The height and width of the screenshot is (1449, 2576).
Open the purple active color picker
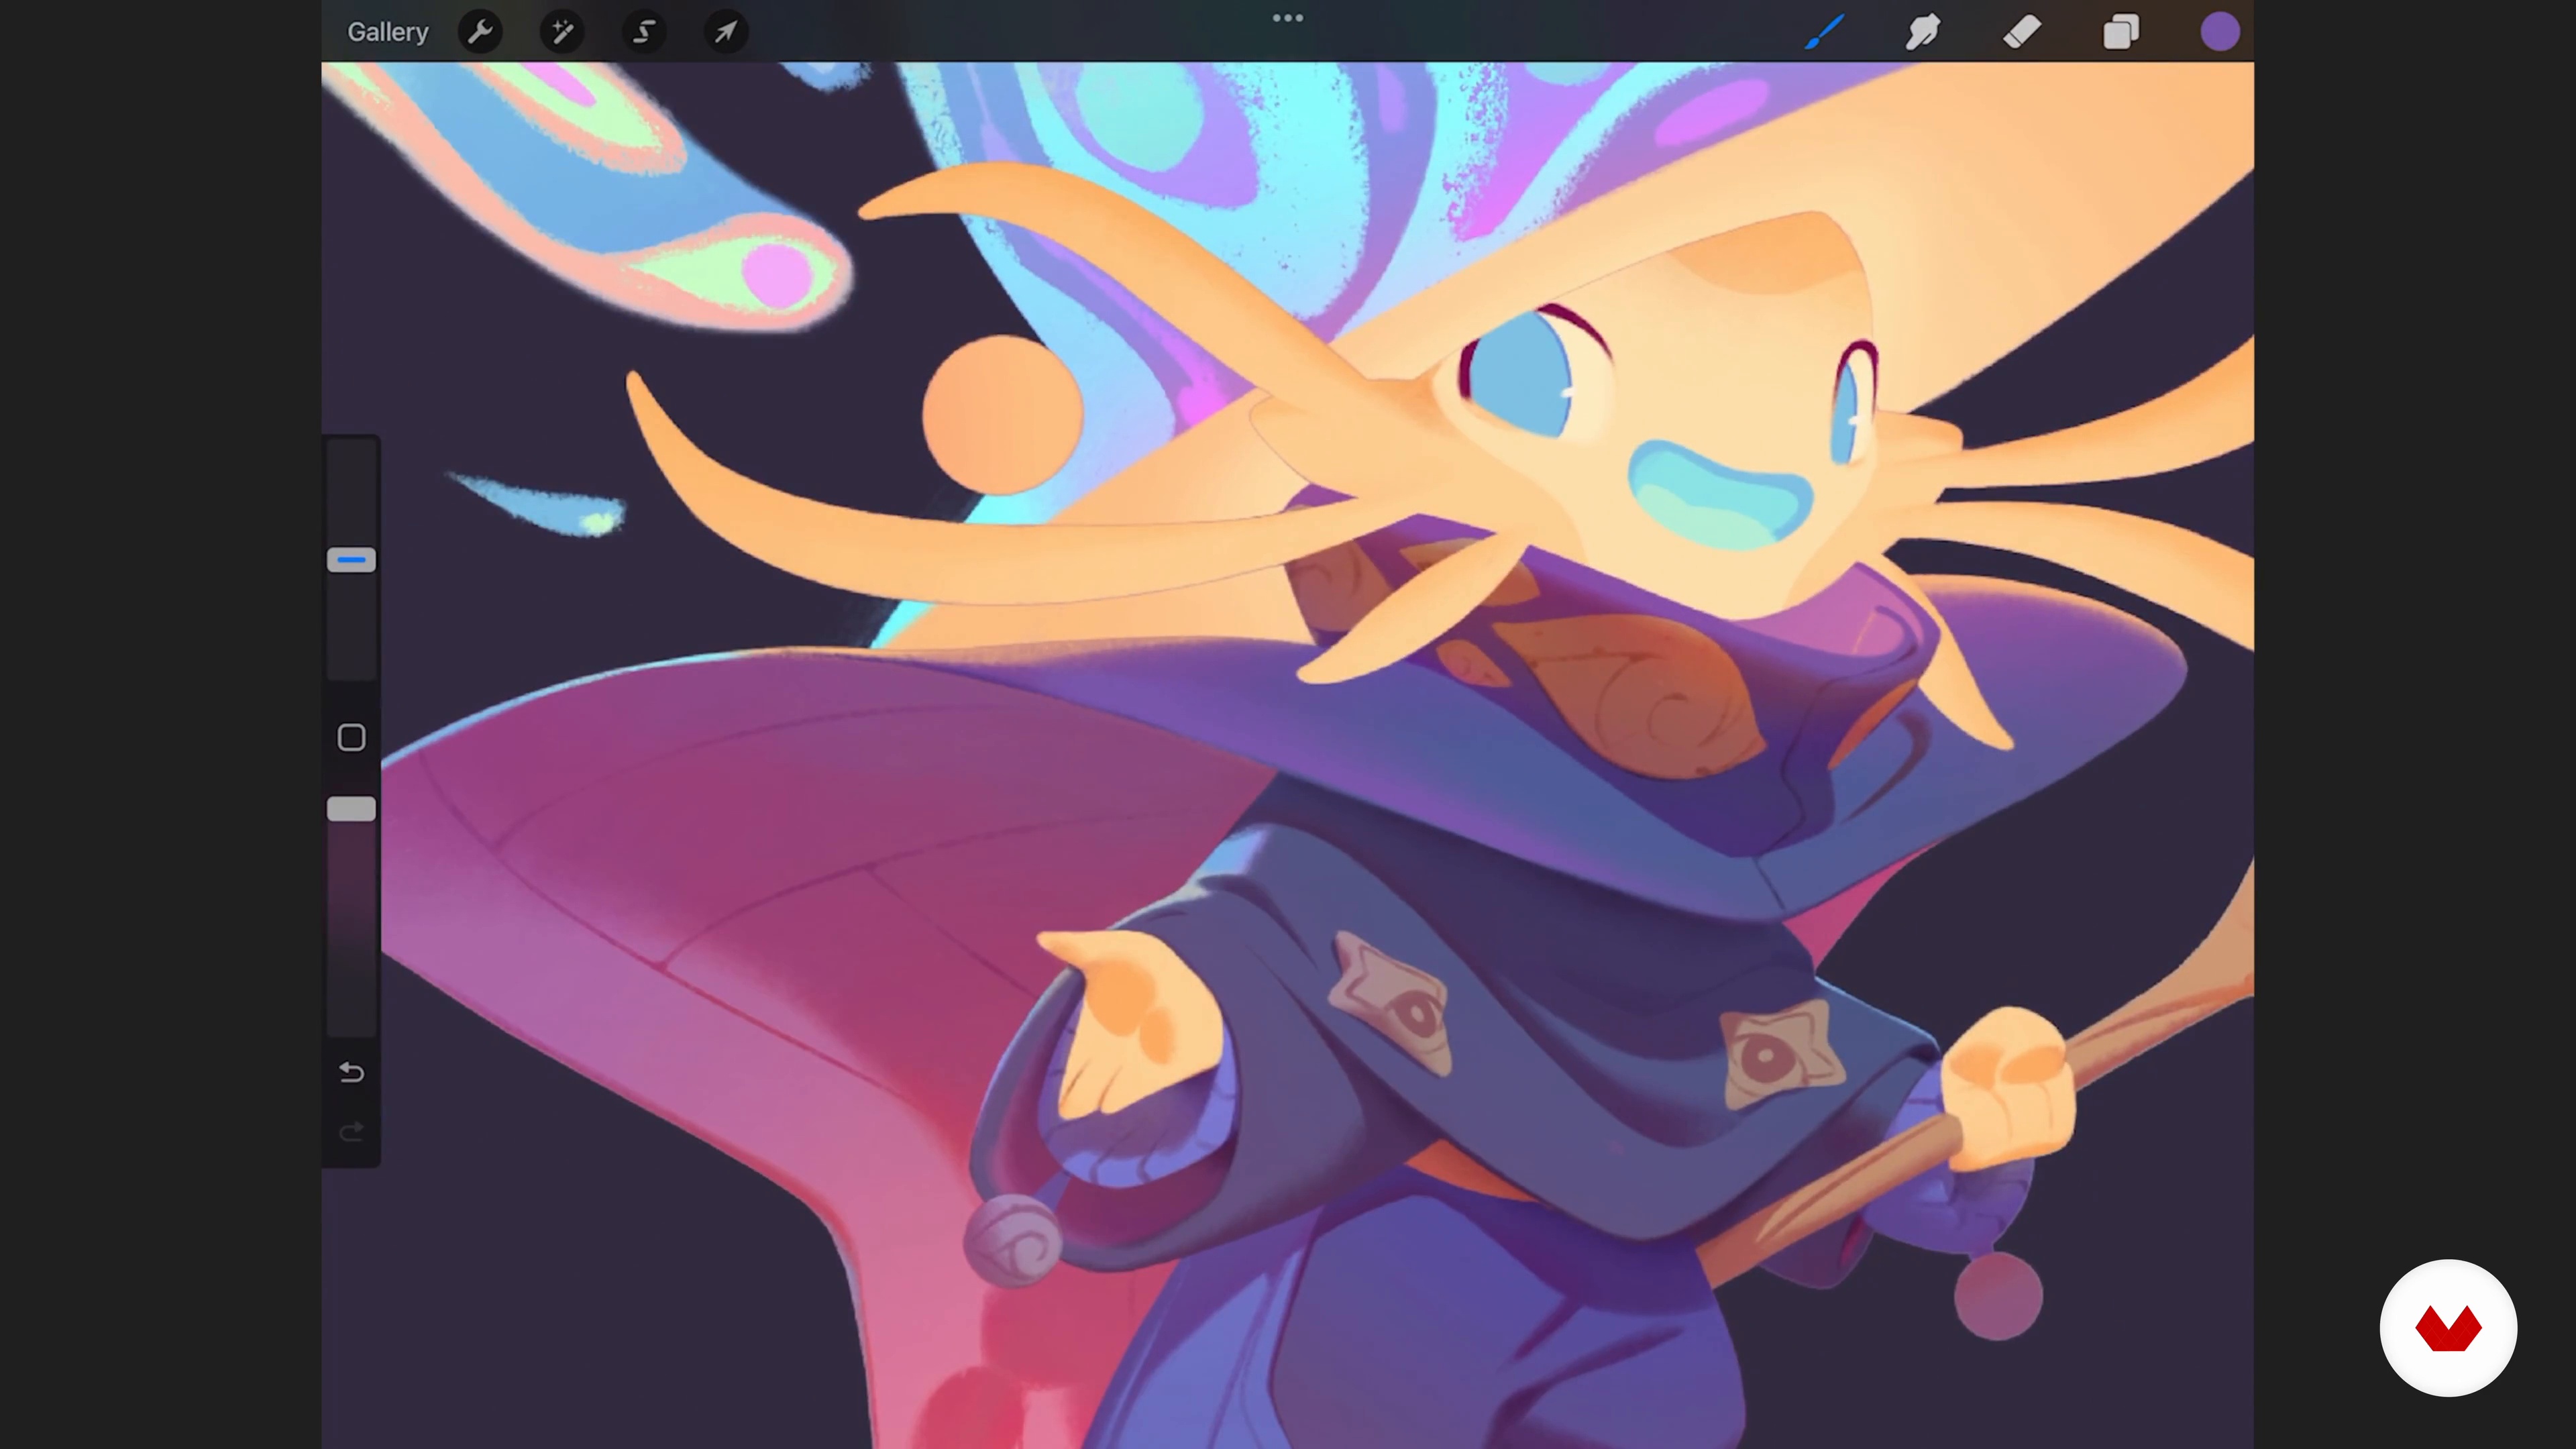click(2219, 32)
